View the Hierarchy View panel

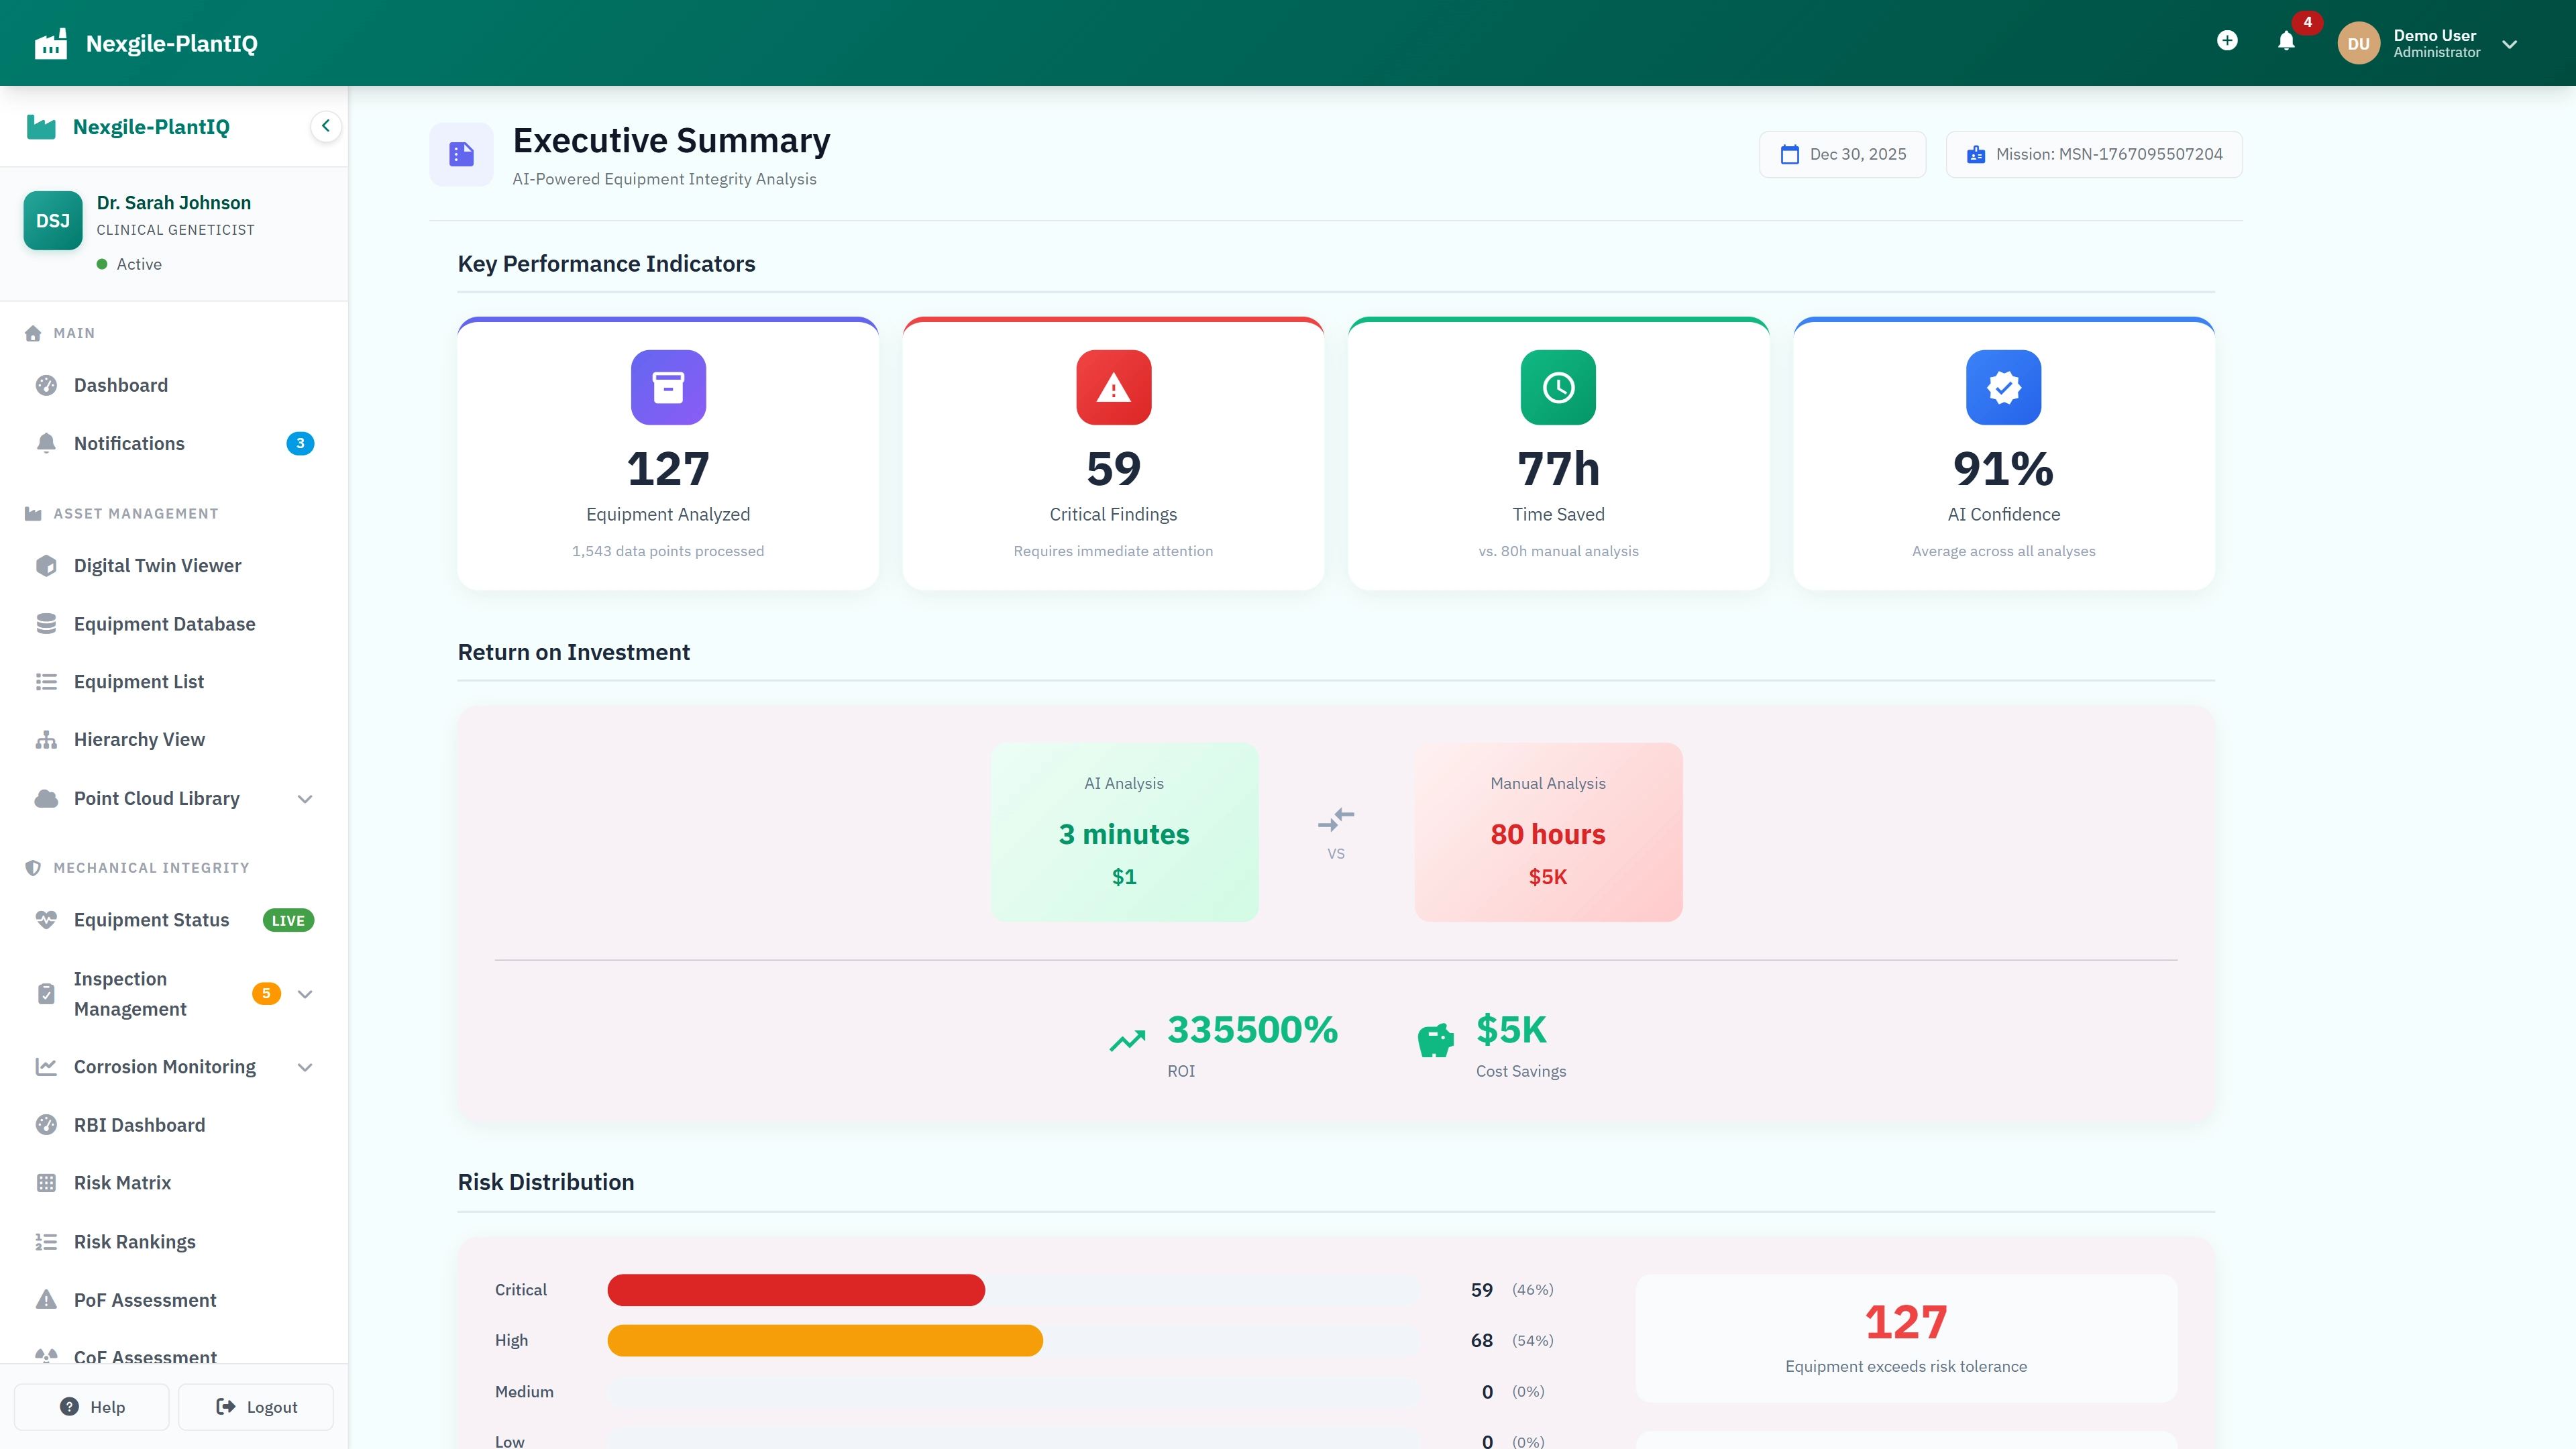tap(140, 739)
